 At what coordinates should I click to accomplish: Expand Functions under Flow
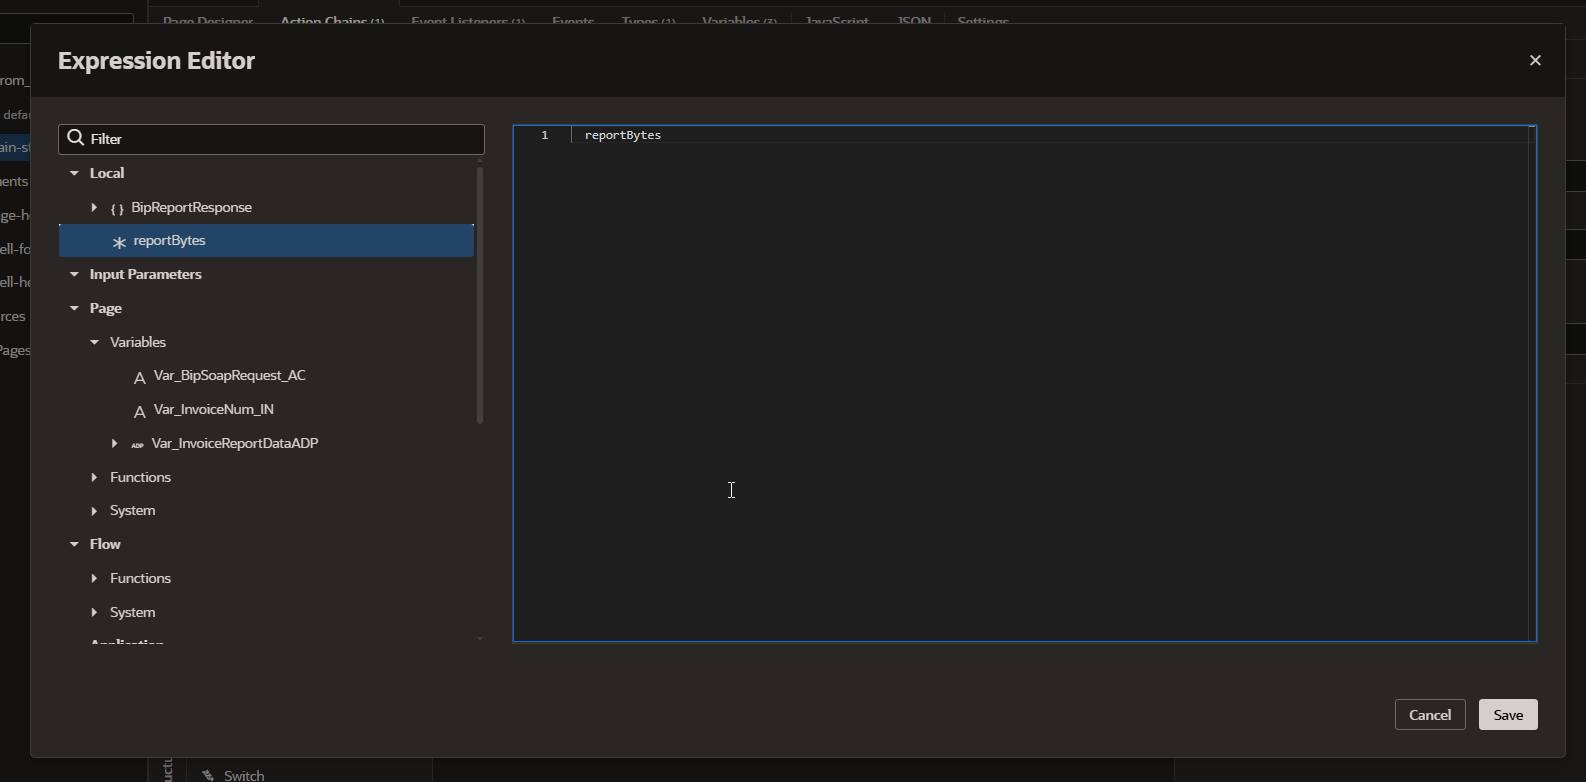[94, 578]
